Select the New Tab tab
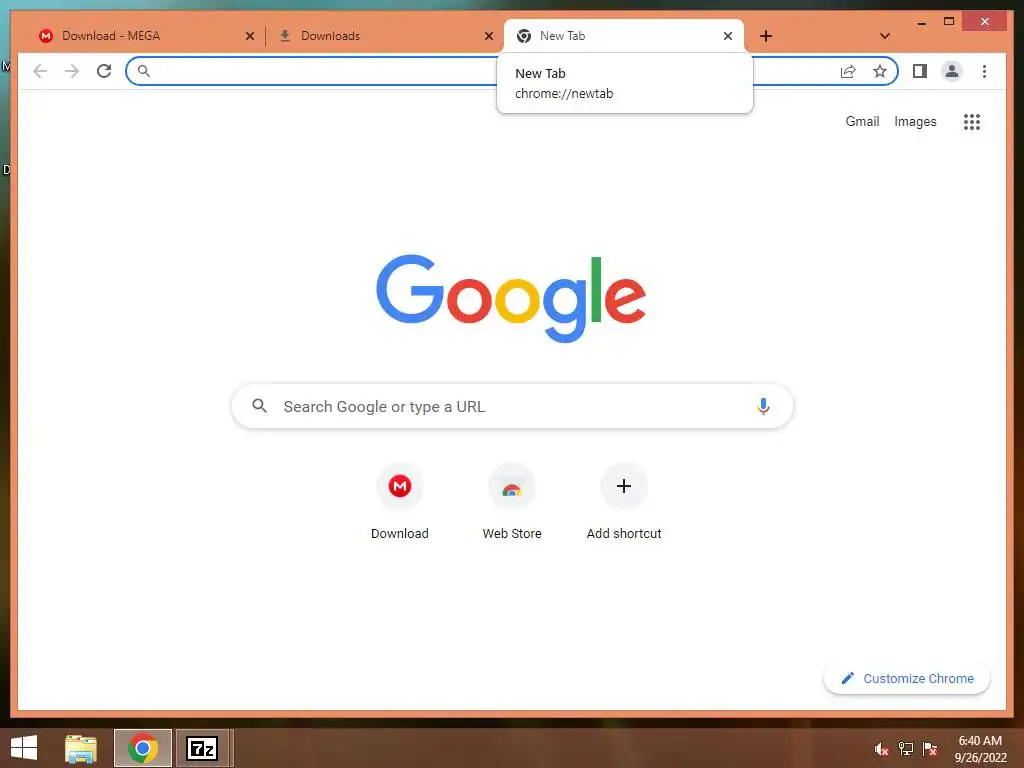Image resolution: width=1024 pixels, height=768 pixels. coord(624,36)
